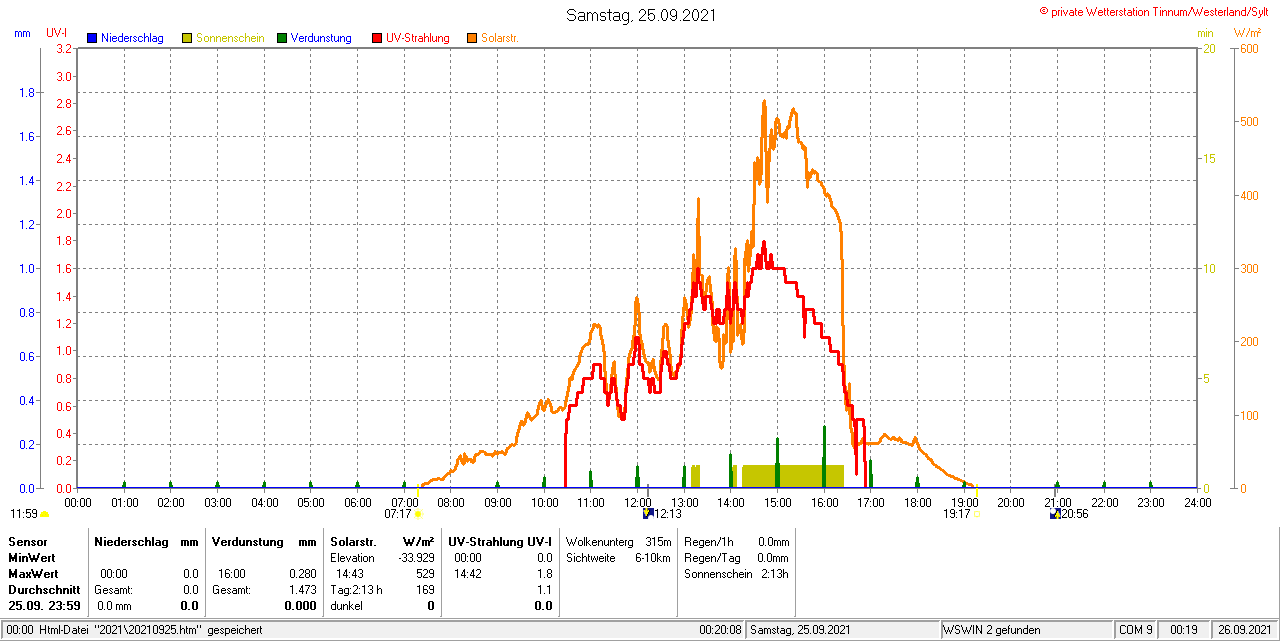Click the moon icon next to 20:56
This screenshot has height=641, width=1280.
pos(1054,513)
